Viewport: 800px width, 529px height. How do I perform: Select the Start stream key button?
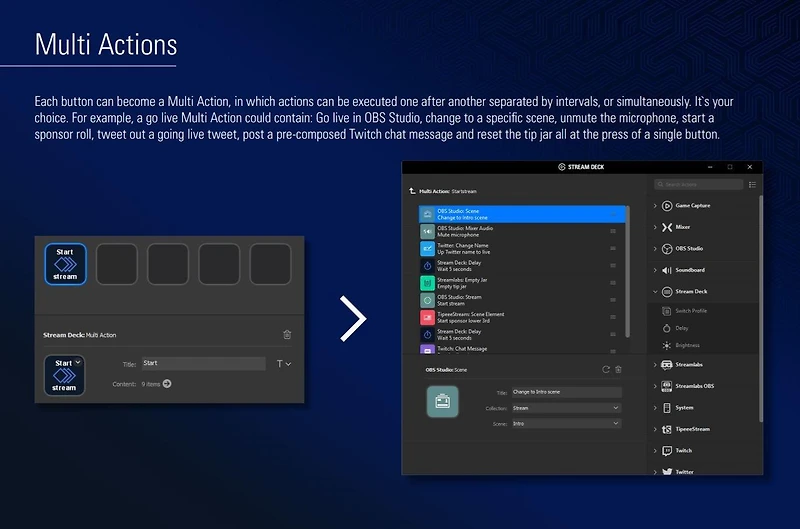click(x=65, y=264)
